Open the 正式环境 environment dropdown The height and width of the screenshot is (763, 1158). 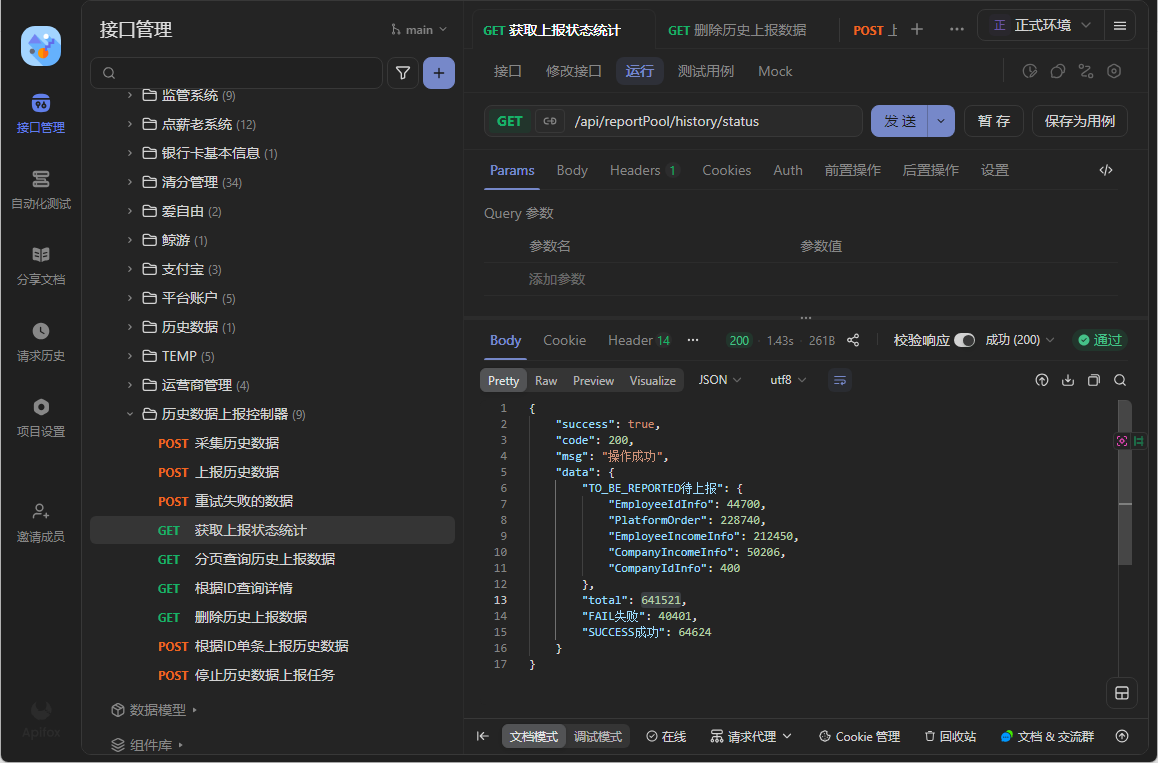coord(1041,26)
